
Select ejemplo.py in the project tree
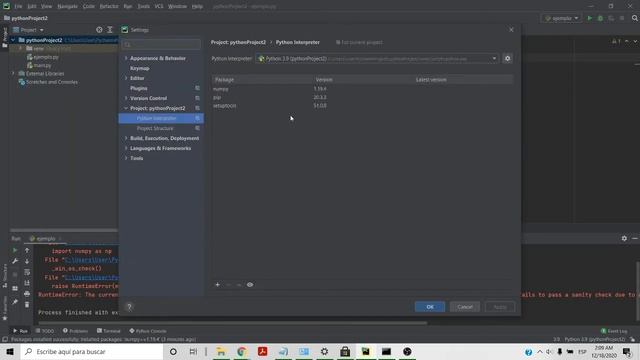click(46, 57)
